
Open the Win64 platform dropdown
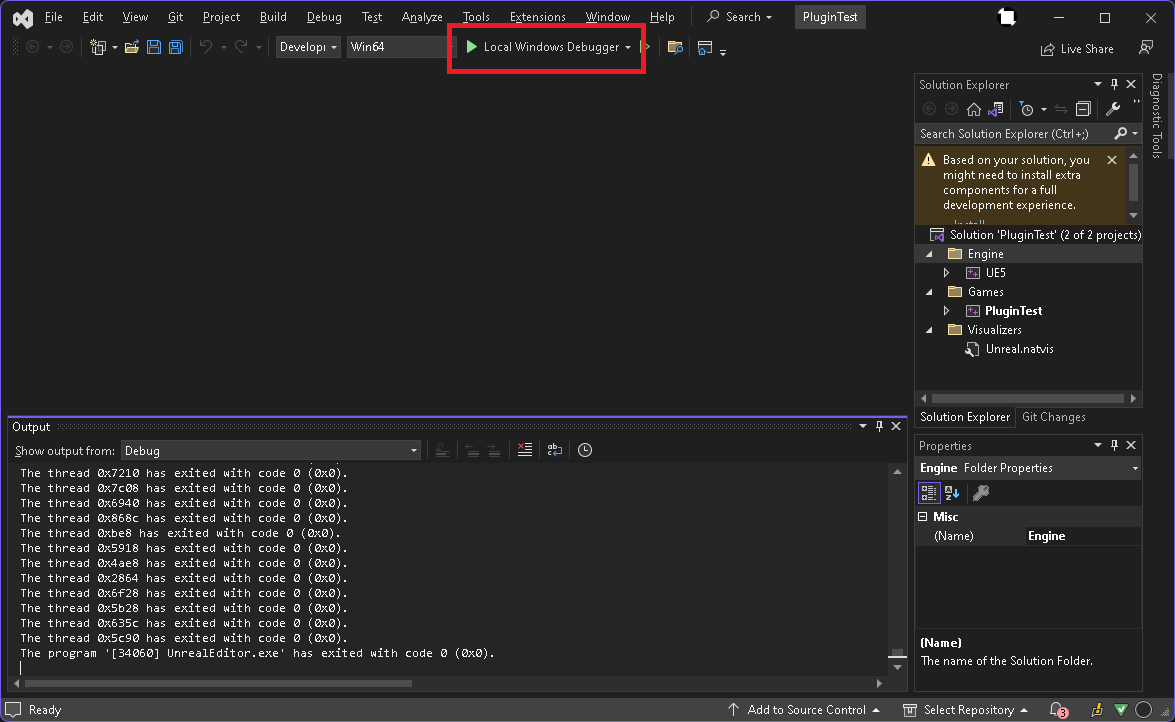point(399,46)
